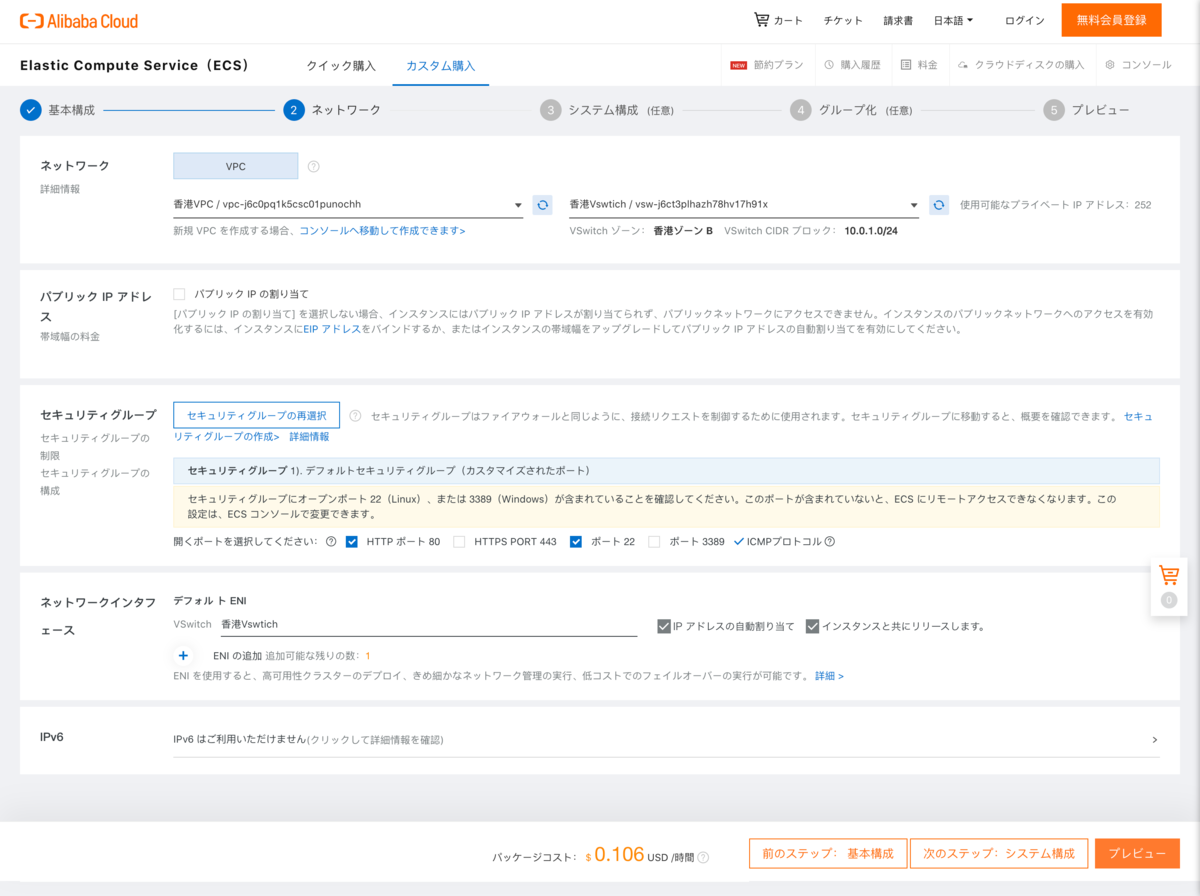Image resolution: width=1200 pixels, height=896 pixels.
Task: Click help icon beside ICMP protocol
Action: coord(829,542)
